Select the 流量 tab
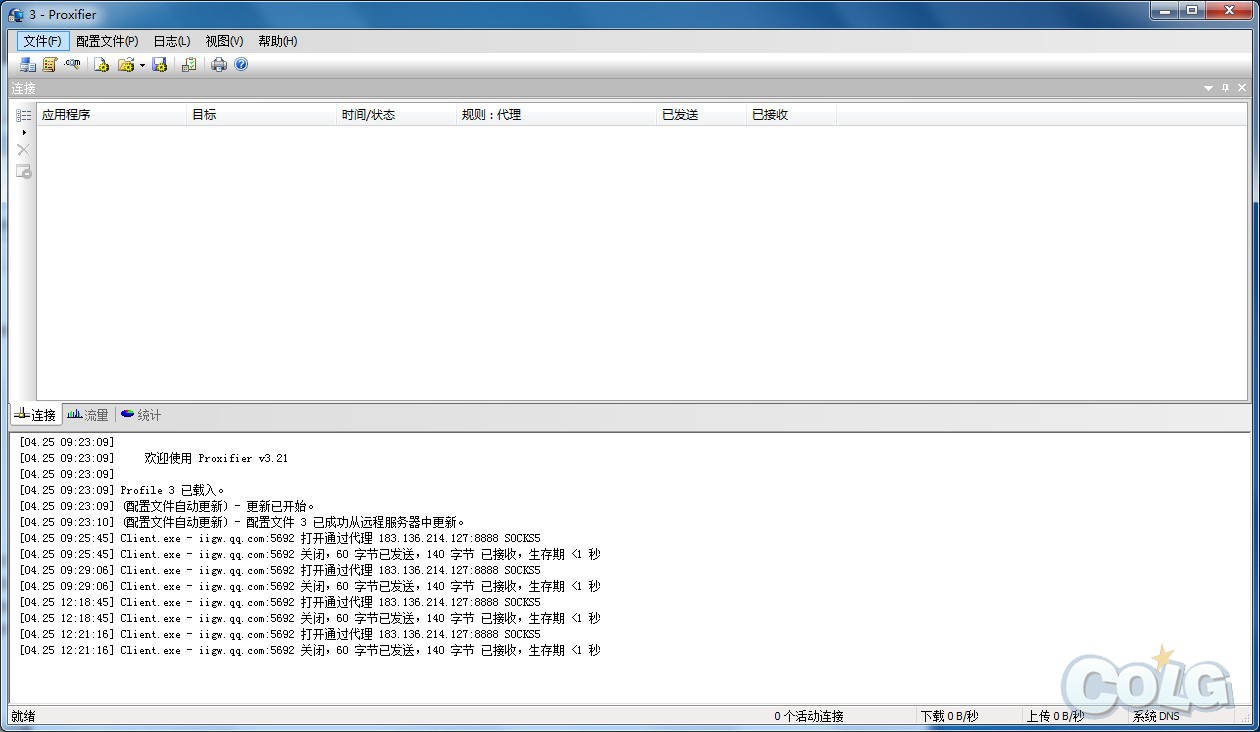1260x732 pixels. click(87, 414)
